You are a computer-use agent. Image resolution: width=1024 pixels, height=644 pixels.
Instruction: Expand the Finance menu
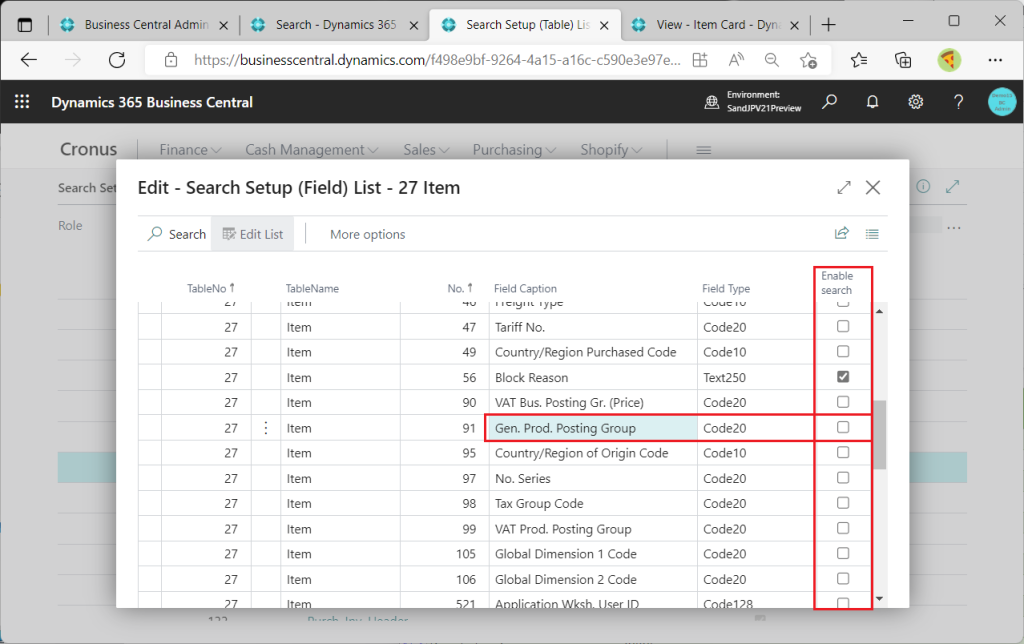click(x=190, y=150)
